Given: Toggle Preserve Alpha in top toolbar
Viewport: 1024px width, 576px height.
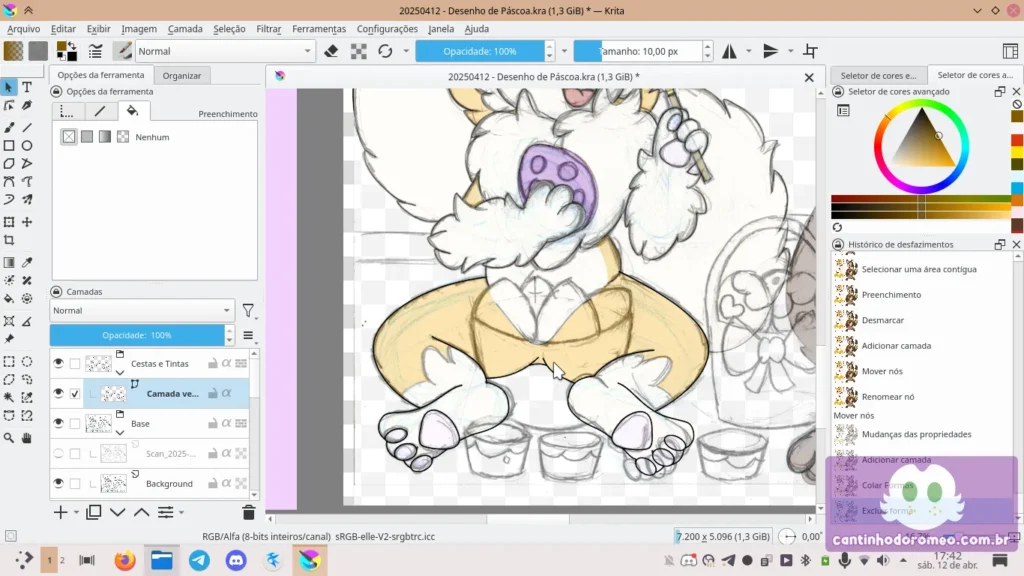Looking at the screenshot, I should 359,51.
